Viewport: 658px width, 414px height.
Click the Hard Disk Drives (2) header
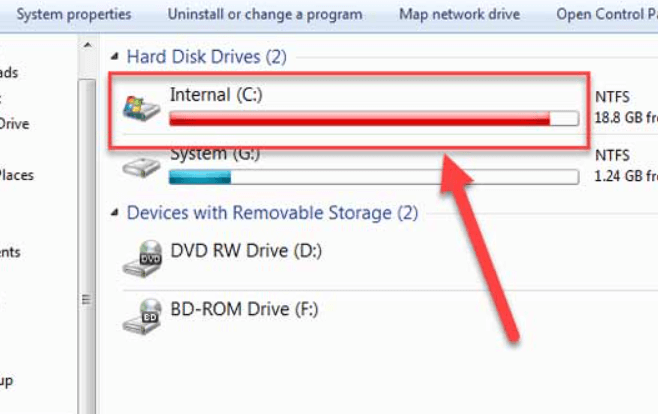pyautogui.click(x=206, y=57)
